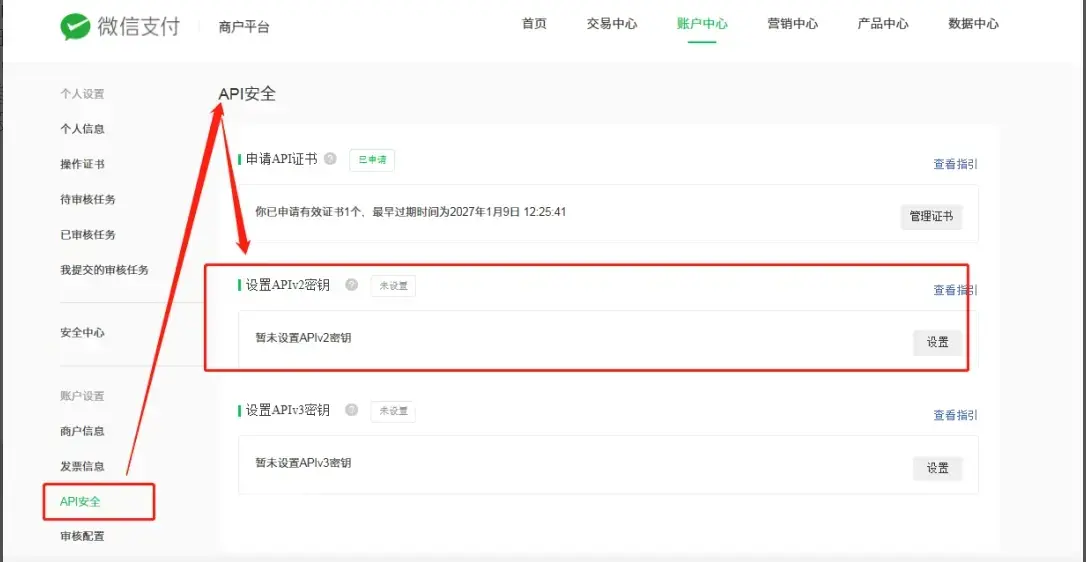Open 数据中心 in top navigation
Image resolution: width=1086 pixels, height=562 pixels.
[x=973, y=24]
